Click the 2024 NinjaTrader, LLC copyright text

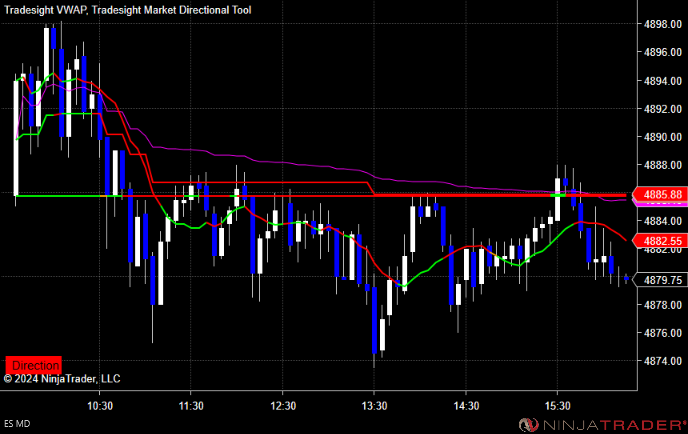62,379
